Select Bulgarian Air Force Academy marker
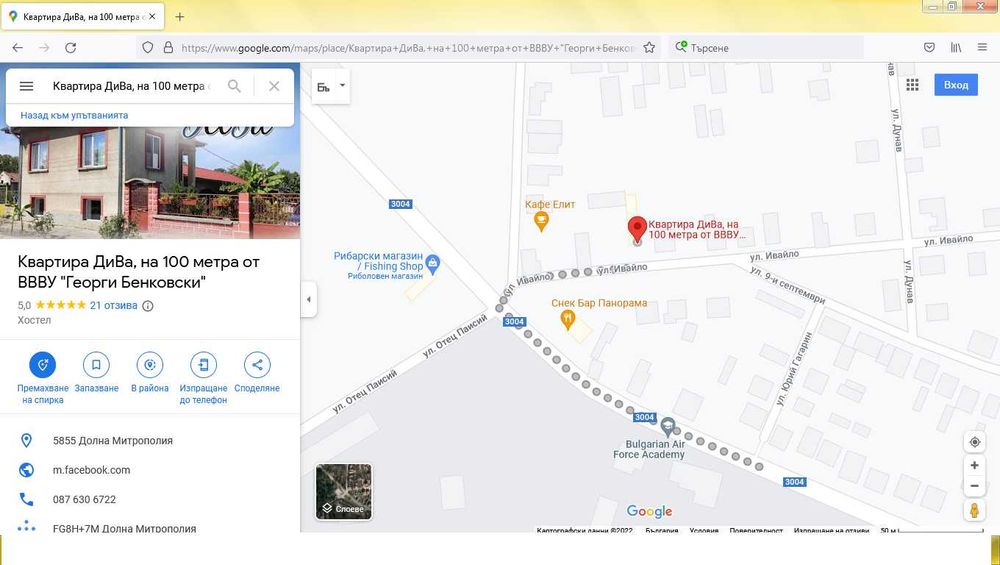The image size is (1000, 565). (667, 426)
